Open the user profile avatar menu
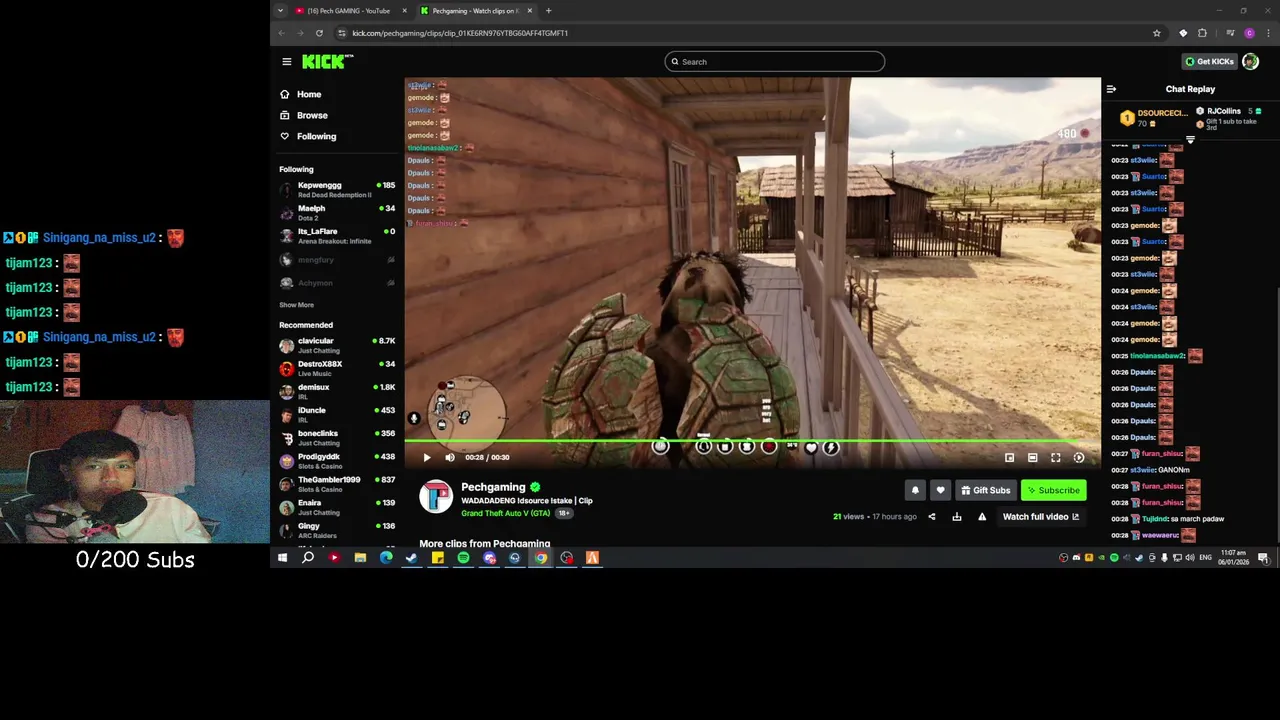Screen dimensions: 1280x720 pos(1250,62)
